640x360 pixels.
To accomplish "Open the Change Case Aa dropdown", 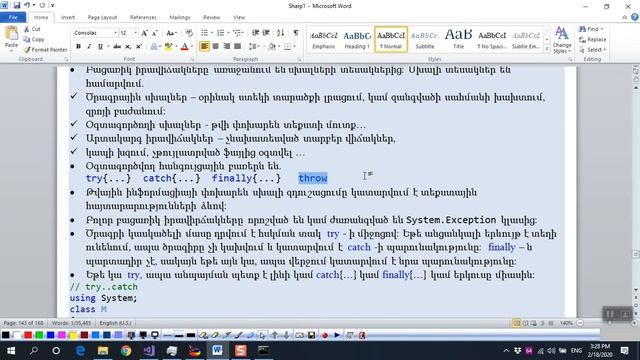I will pyautogui.click(x=171, y=33).
